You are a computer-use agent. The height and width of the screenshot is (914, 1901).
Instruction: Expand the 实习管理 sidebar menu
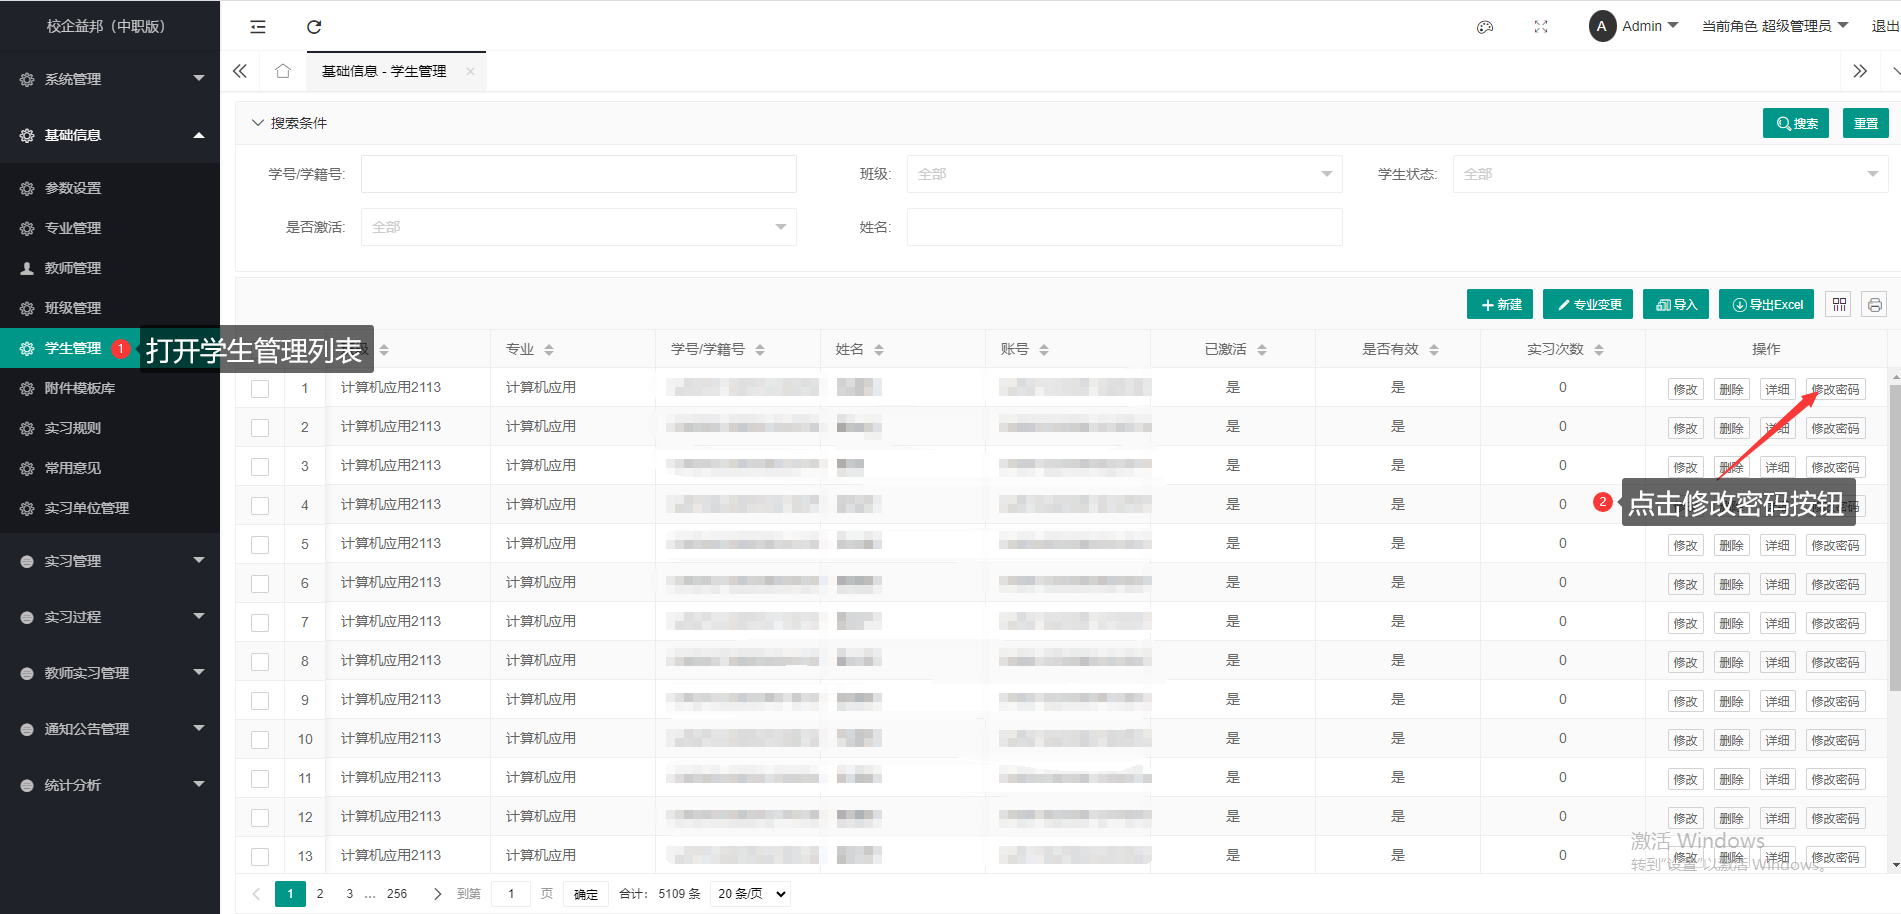point(110,561)
